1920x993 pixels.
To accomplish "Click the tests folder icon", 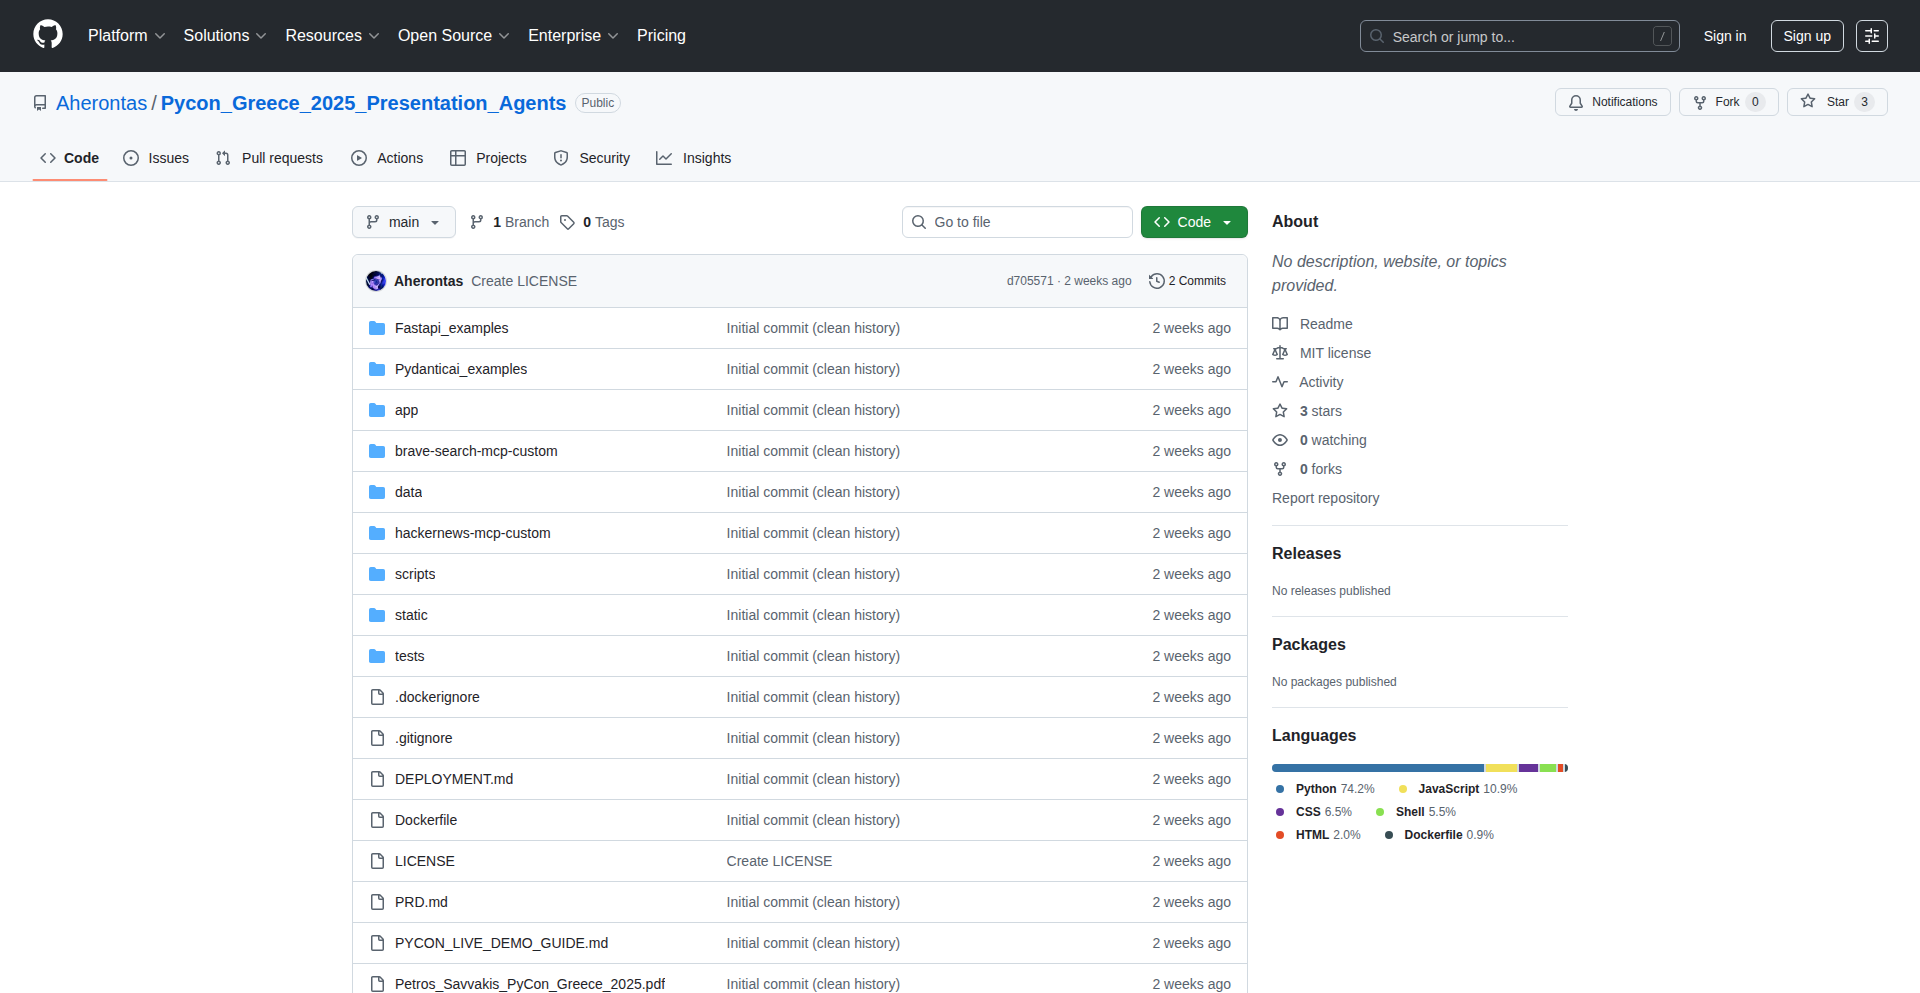I will point(377,656).
